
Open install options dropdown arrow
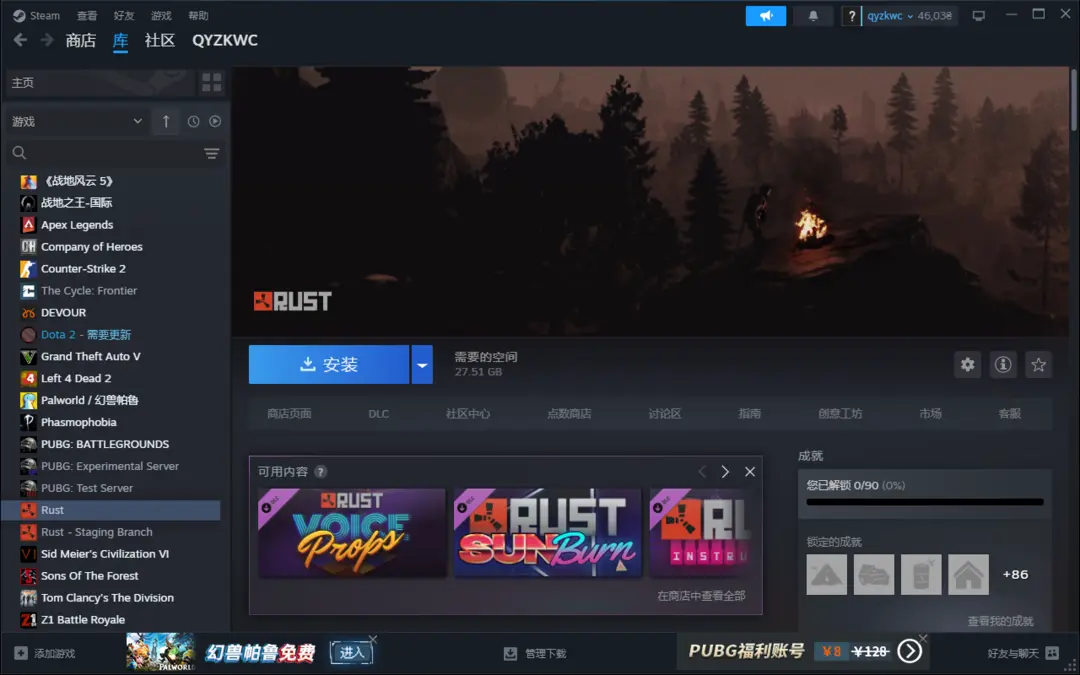[x=422, y=364]
